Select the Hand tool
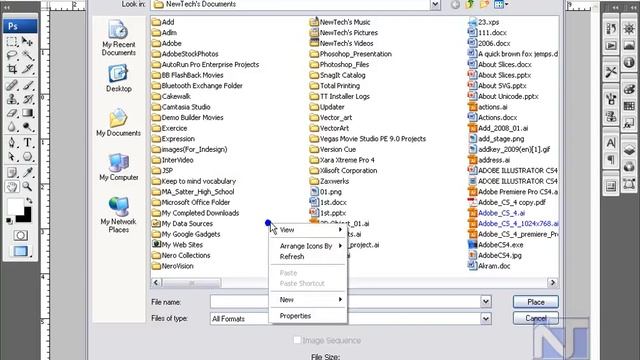Viewport: 640px width, 360px height. tap(12, 187)
